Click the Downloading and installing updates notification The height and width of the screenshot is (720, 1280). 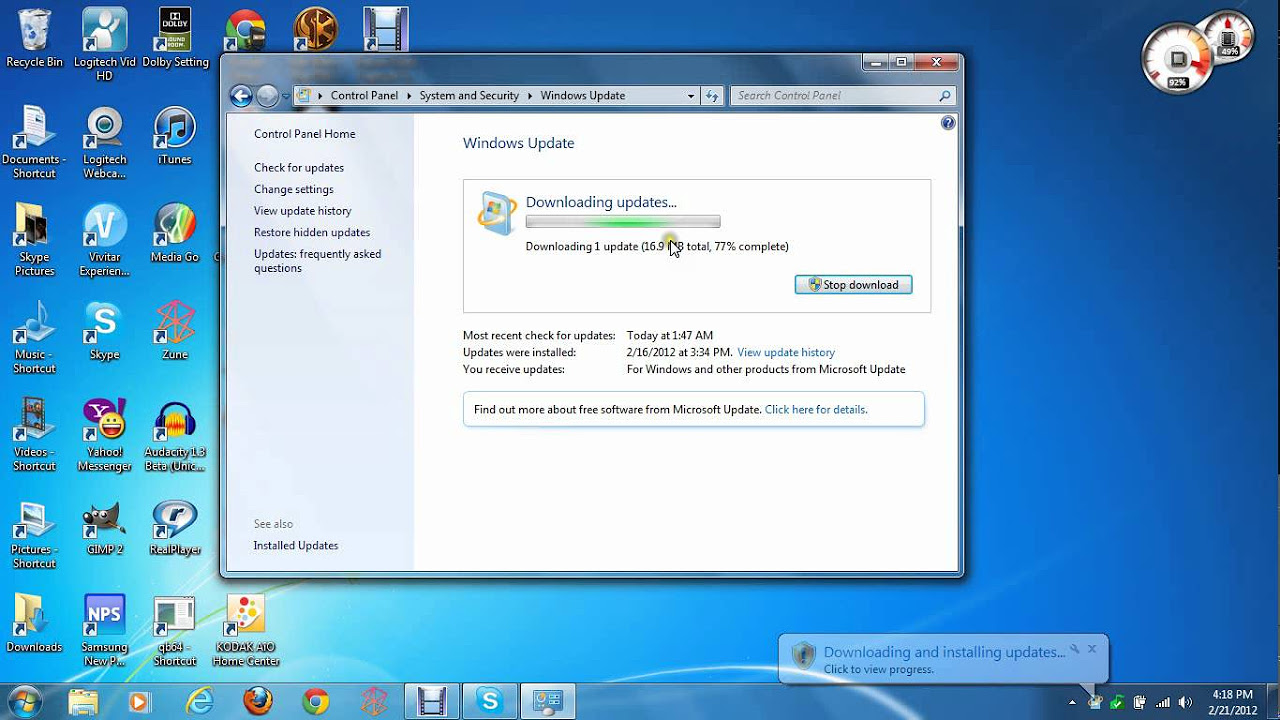pyautogui.click(x=943, y=659)
